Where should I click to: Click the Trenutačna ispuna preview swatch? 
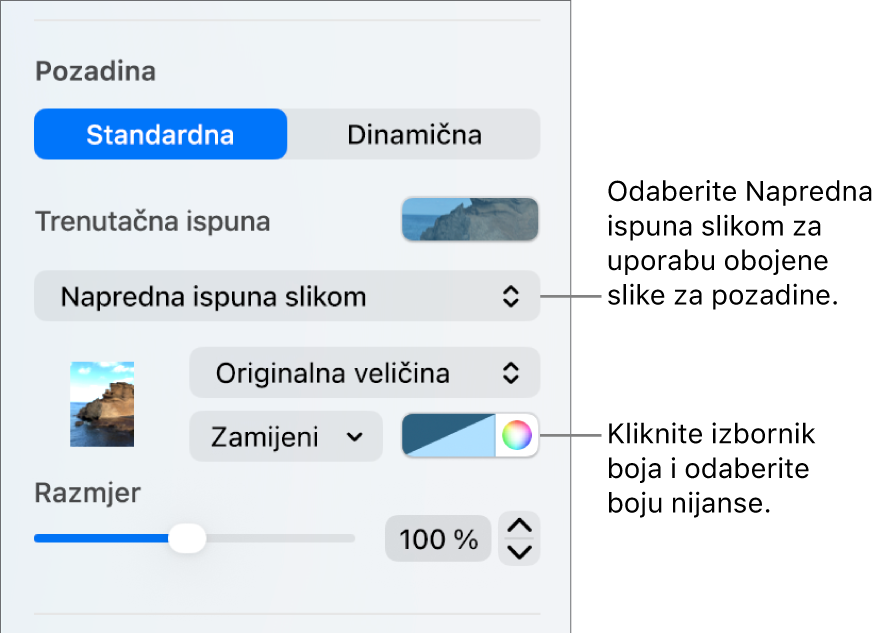(470, 219)
